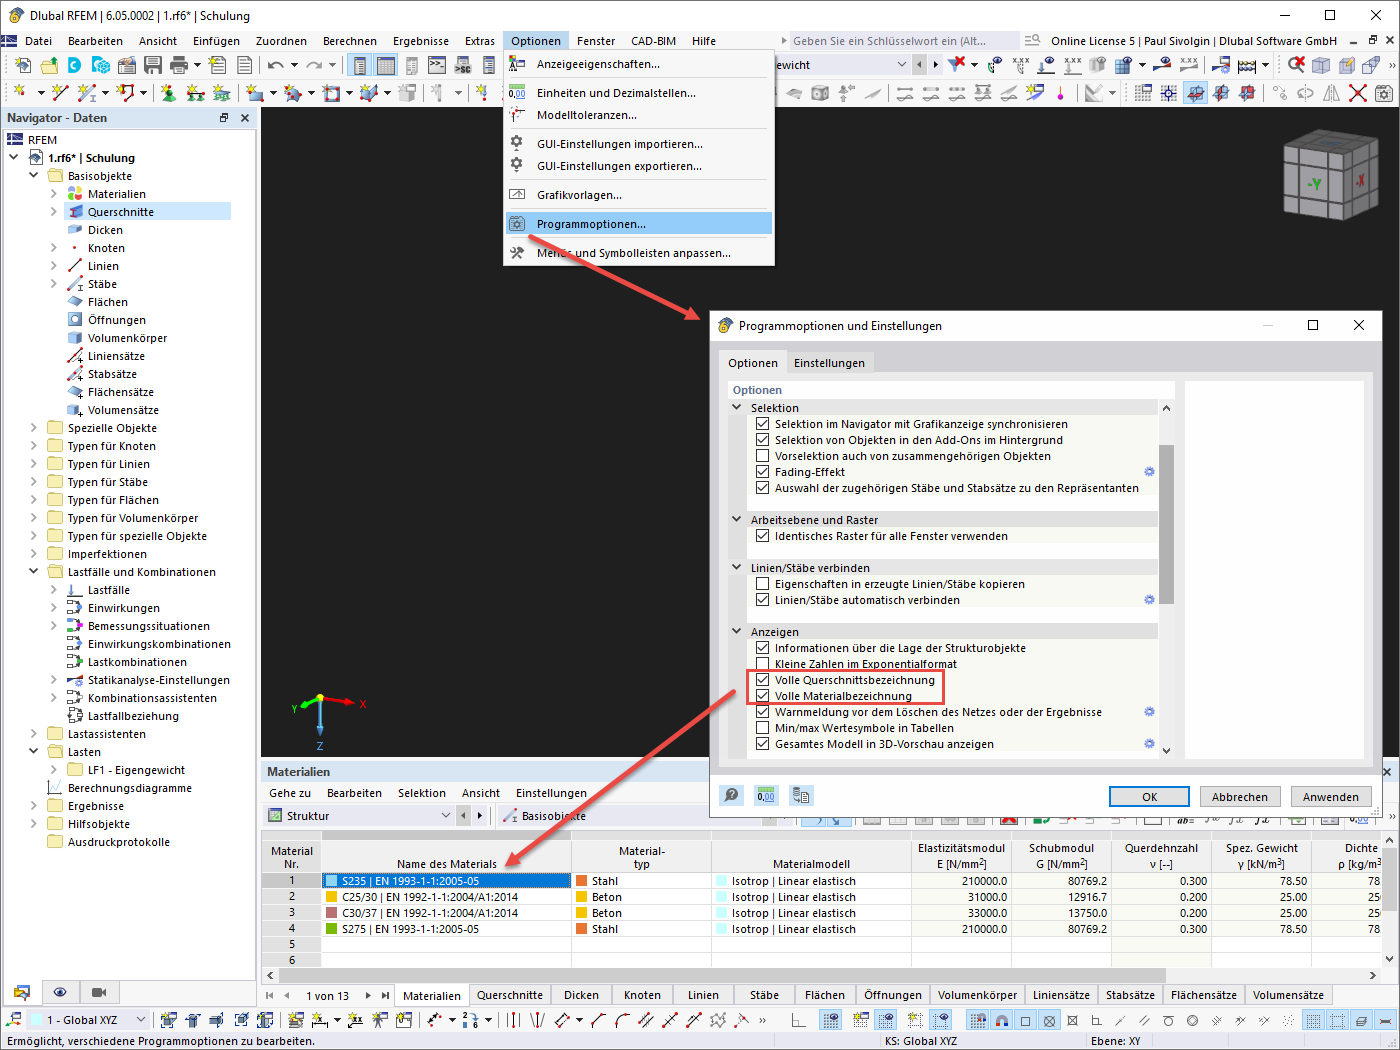Image resolution: width=1400 pixels, height=1050 pixels.
Task: Click the eye view icon below Navigator
Action: pyautogui.click(x=60, y=992)
